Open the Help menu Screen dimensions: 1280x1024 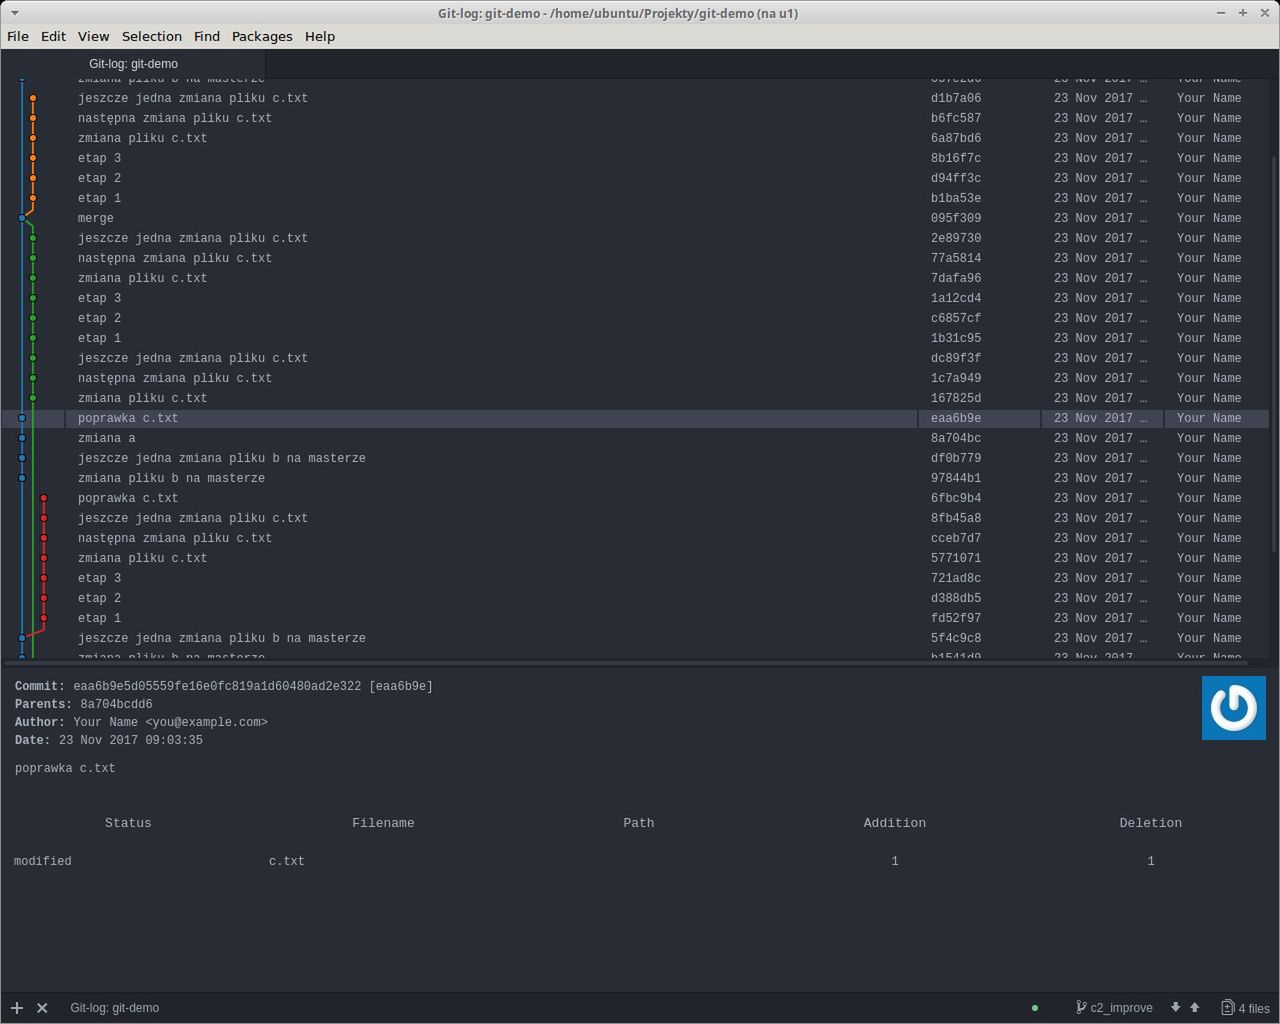(x=320, y=36)
